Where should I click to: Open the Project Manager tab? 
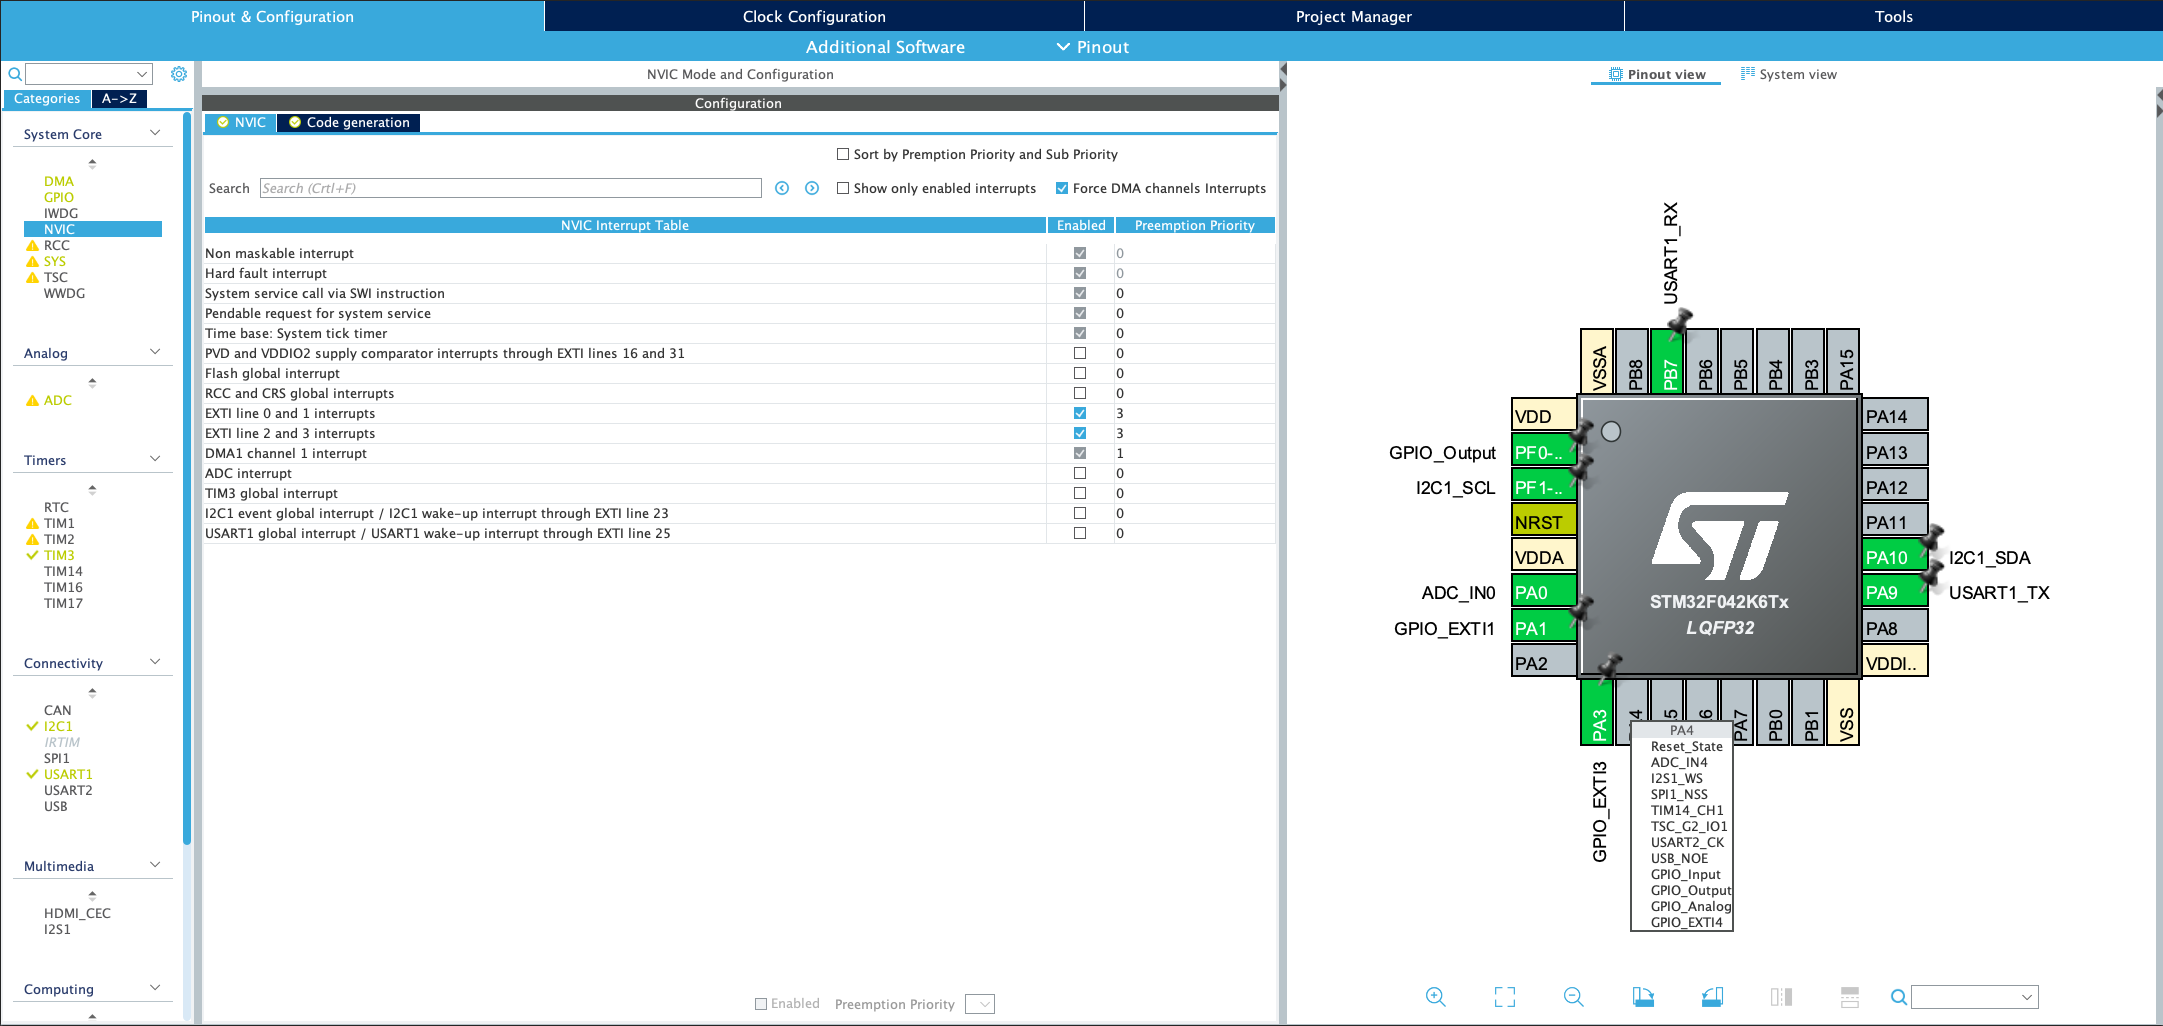click(x=1354, y=16)
